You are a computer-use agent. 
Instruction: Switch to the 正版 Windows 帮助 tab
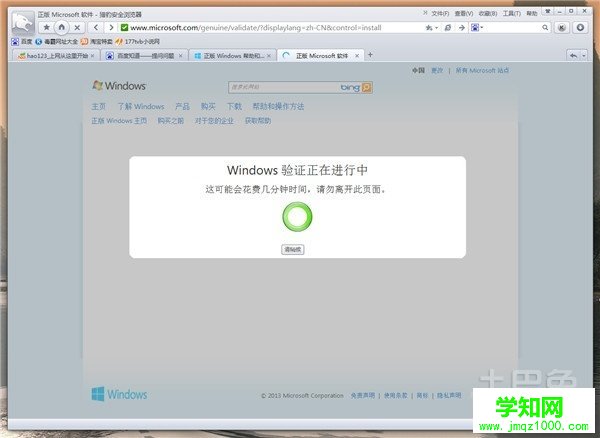point(230,56)
